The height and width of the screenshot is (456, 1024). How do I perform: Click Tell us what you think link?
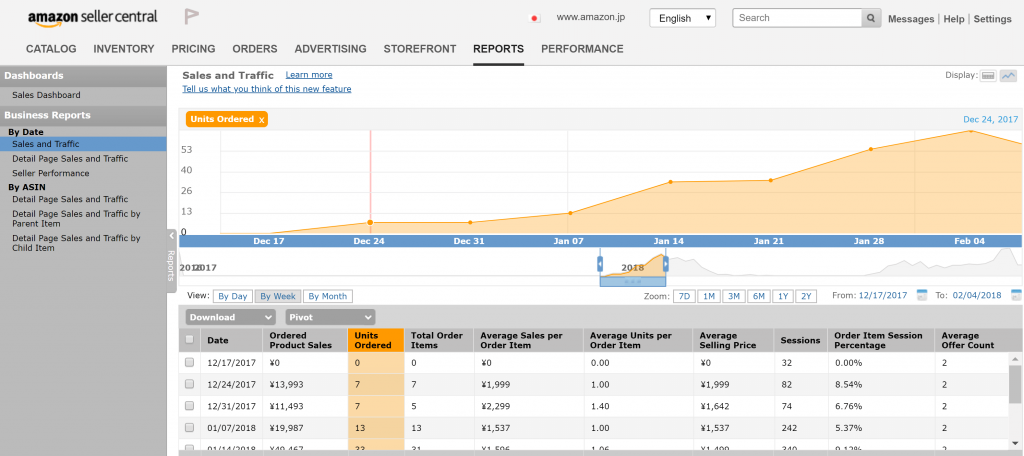tap(266, 89)
